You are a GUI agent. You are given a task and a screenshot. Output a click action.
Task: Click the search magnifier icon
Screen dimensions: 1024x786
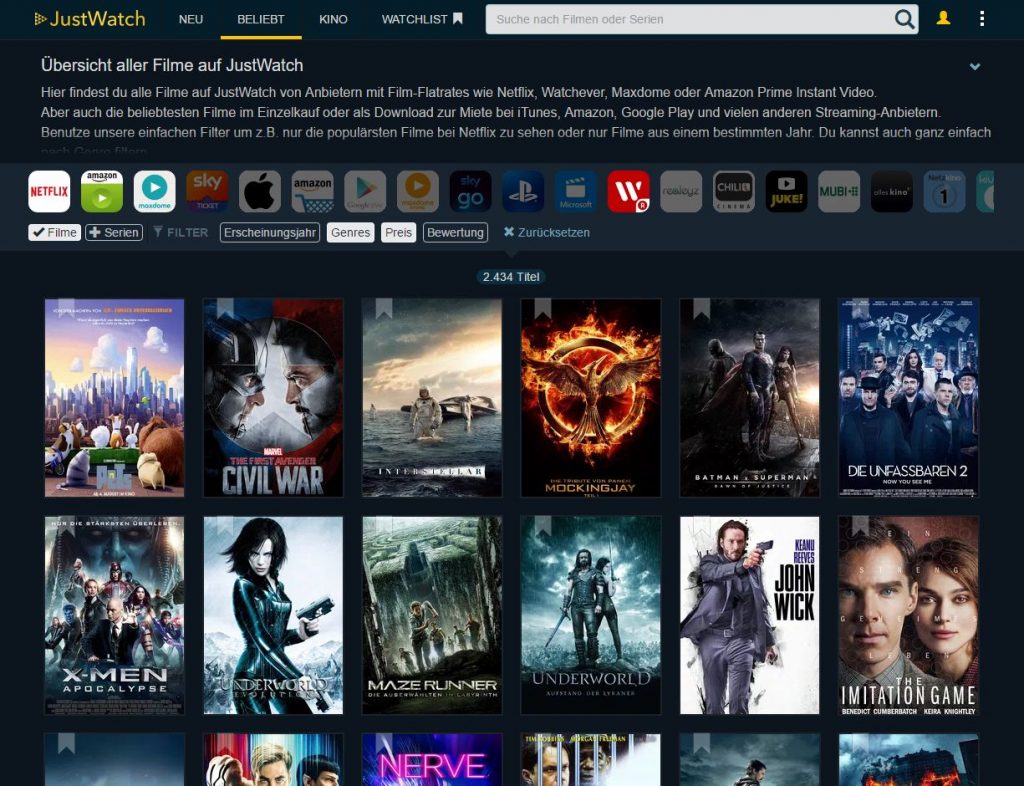[x=904, y=19]
